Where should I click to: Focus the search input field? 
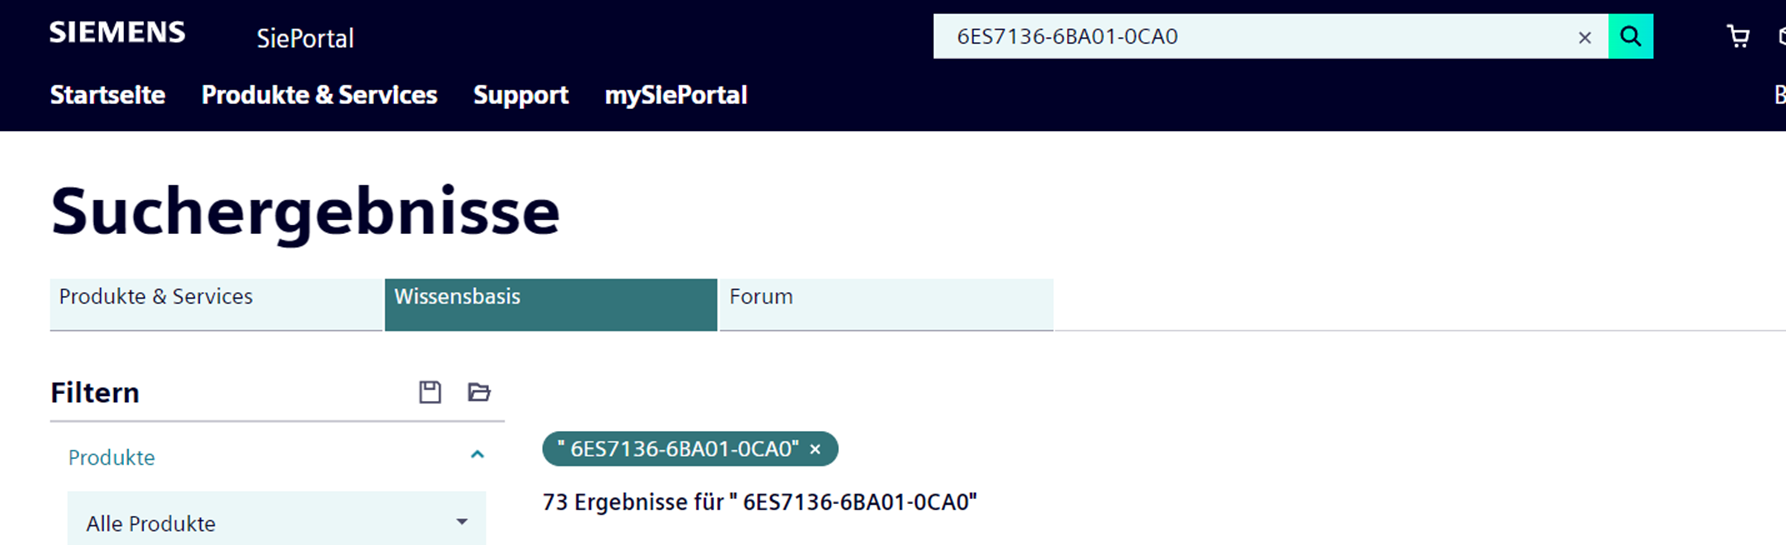click(x=1250, y=37)
